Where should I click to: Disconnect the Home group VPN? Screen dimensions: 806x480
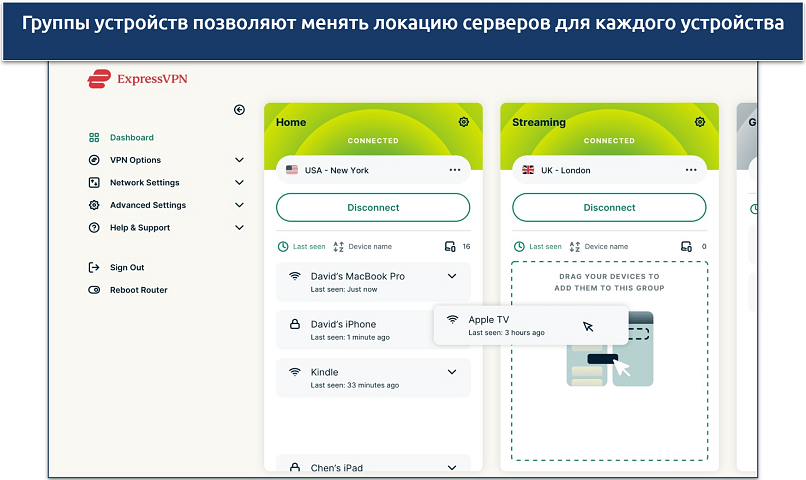[373, 208]
